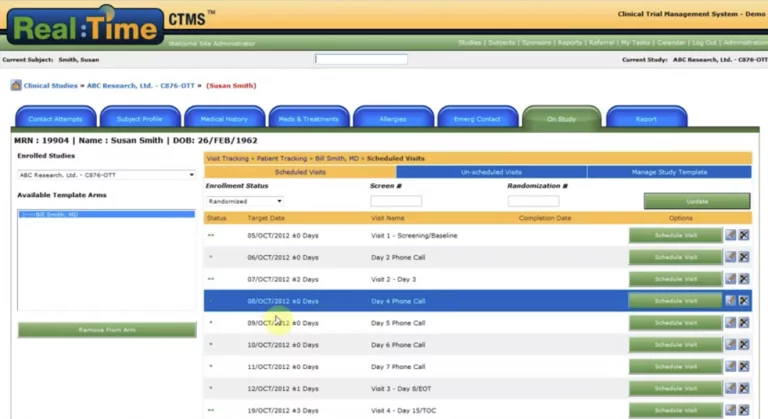The image size is (768, 419).
Task: Open the Contact Attempts tab
Action: (x=55, y=118)
